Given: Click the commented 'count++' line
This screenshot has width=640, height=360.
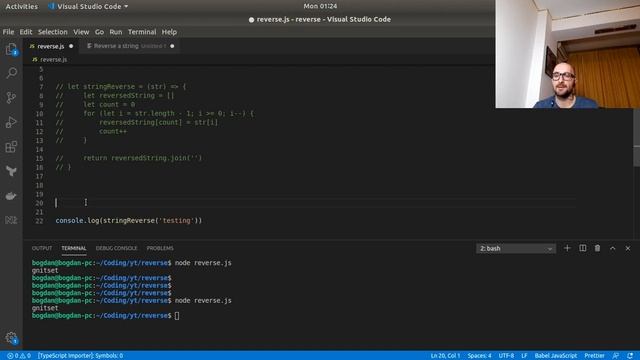Looking at the screenshot, I should pyautogui.click(x=91, y=131).
